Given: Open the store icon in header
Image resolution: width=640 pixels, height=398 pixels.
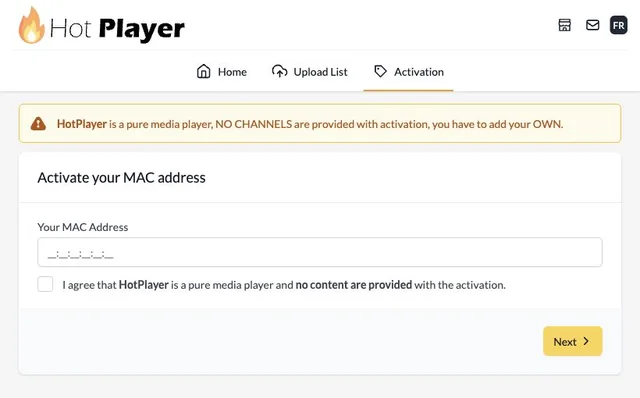Looking at the screenshot, I should point(564,25).
